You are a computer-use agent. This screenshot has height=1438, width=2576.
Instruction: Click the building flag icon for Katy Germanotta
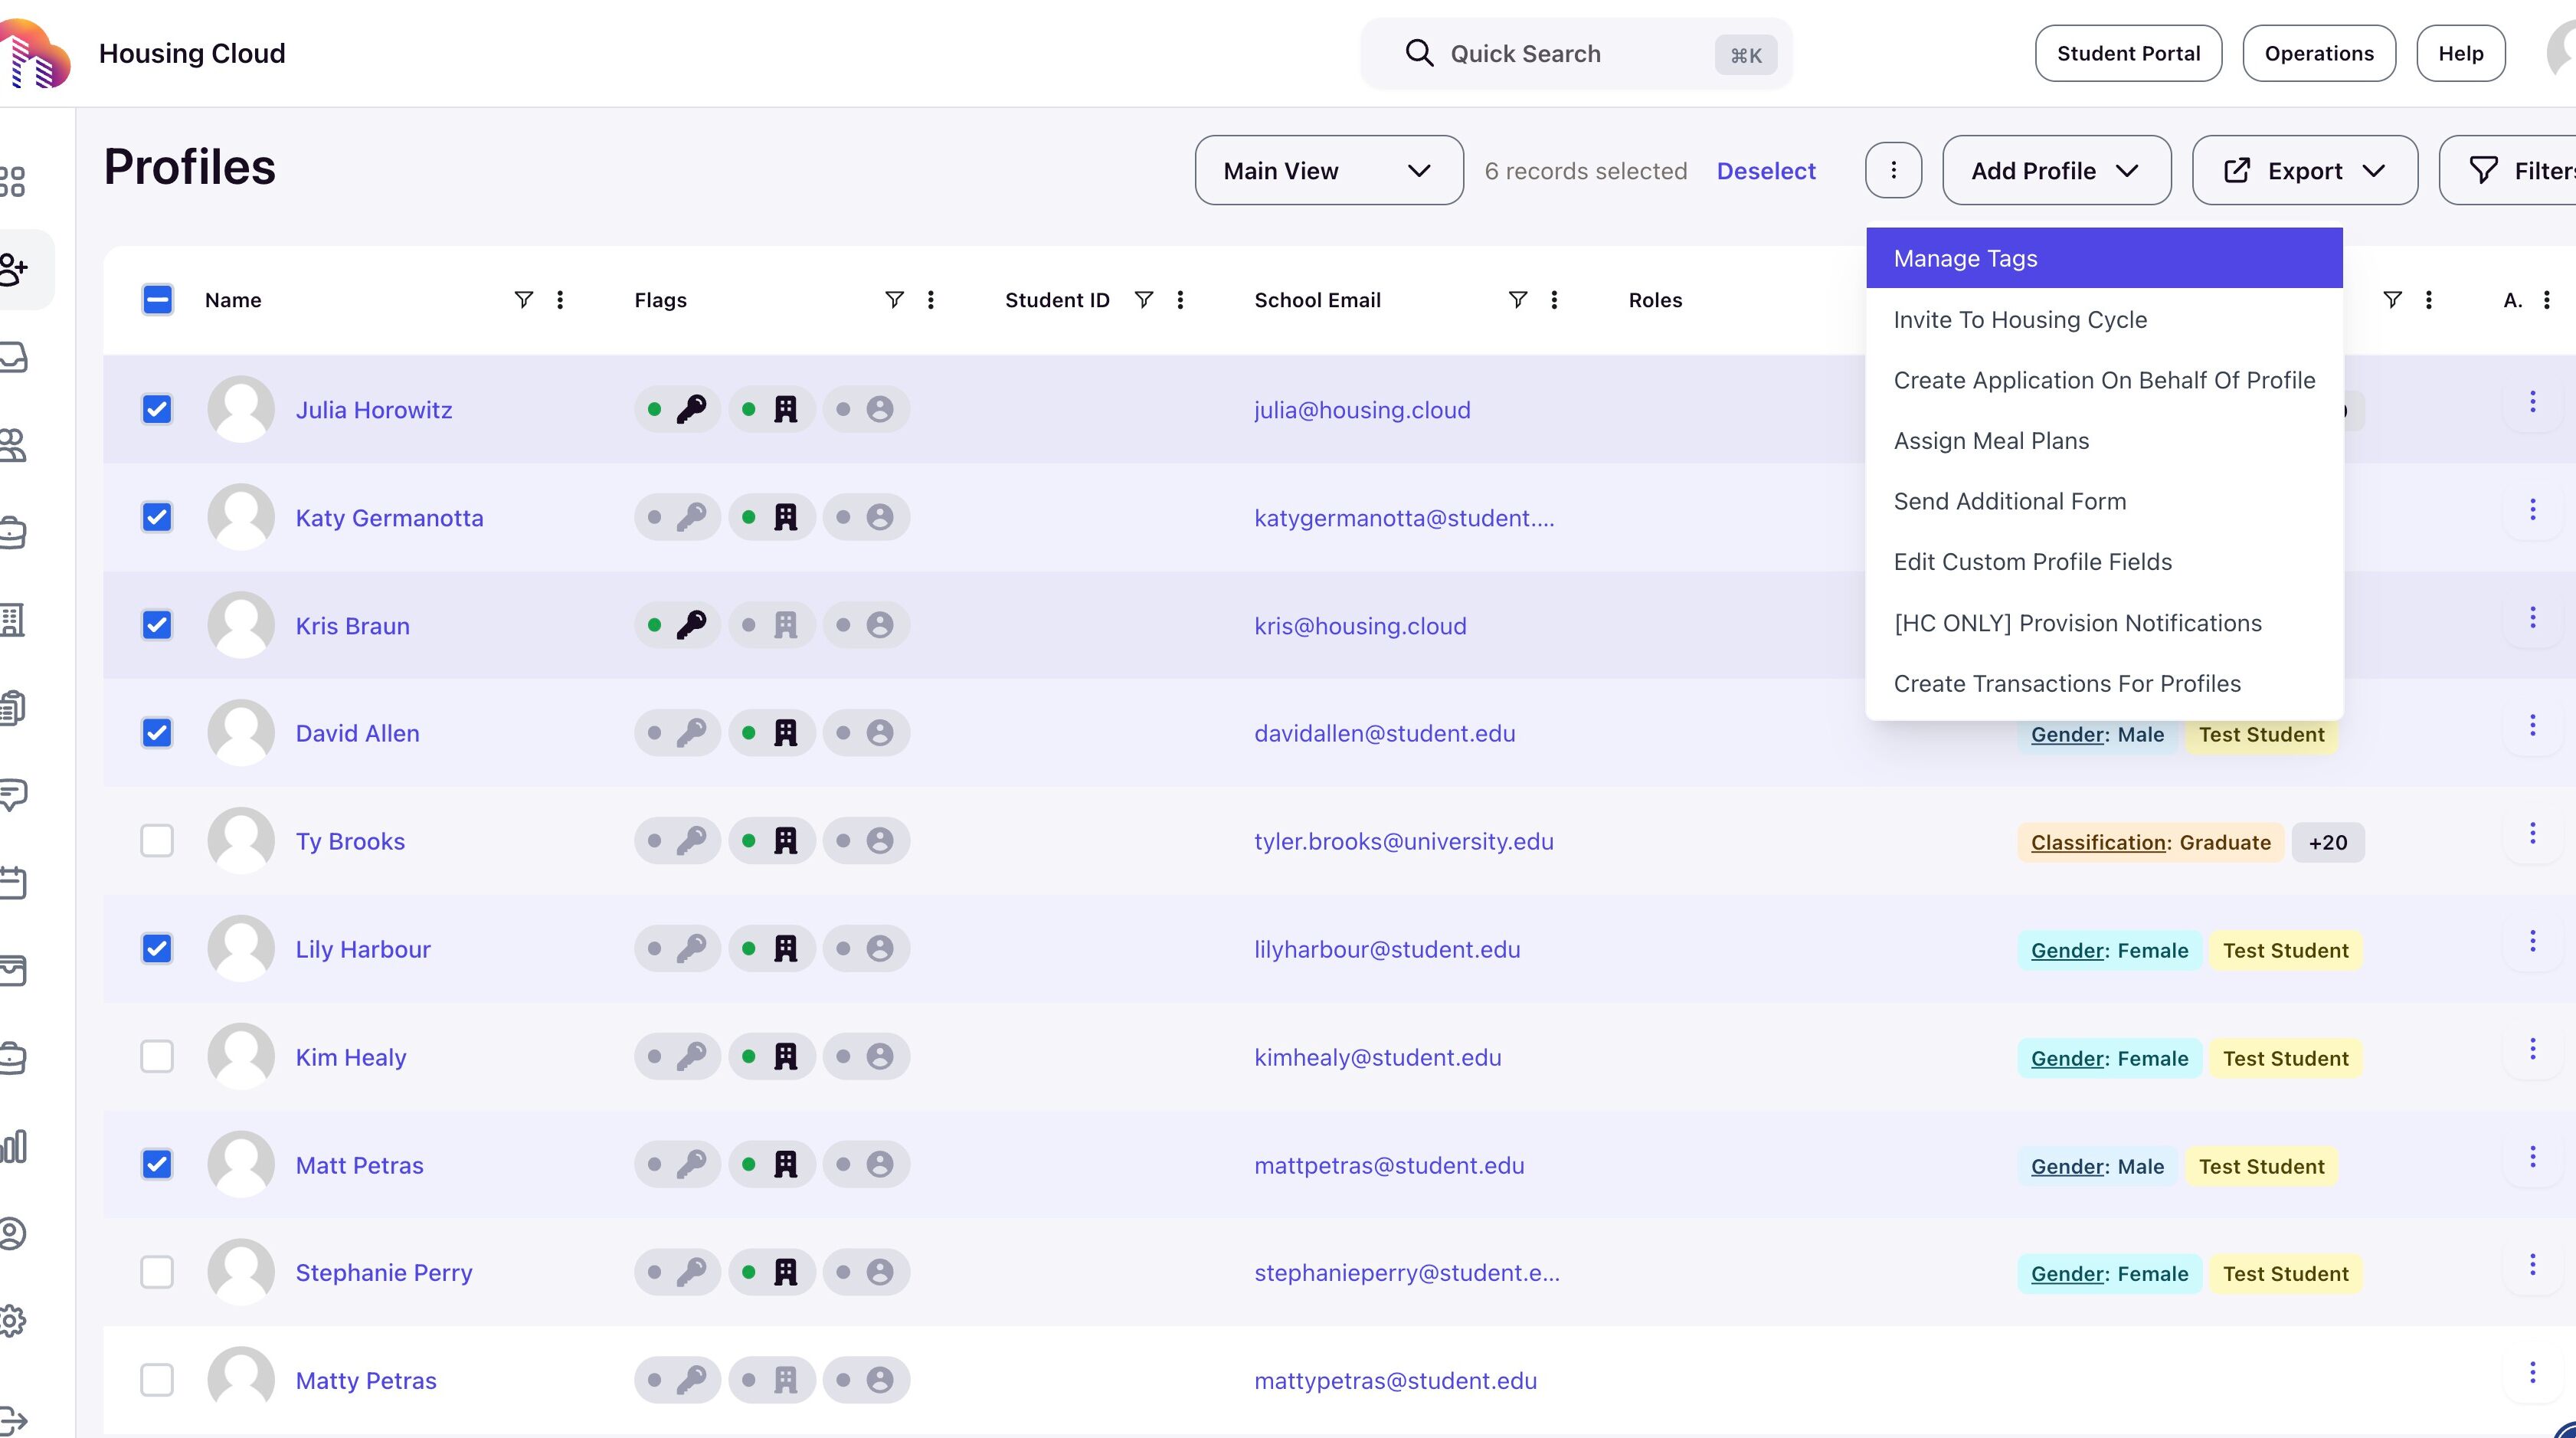tap(785, 517)
